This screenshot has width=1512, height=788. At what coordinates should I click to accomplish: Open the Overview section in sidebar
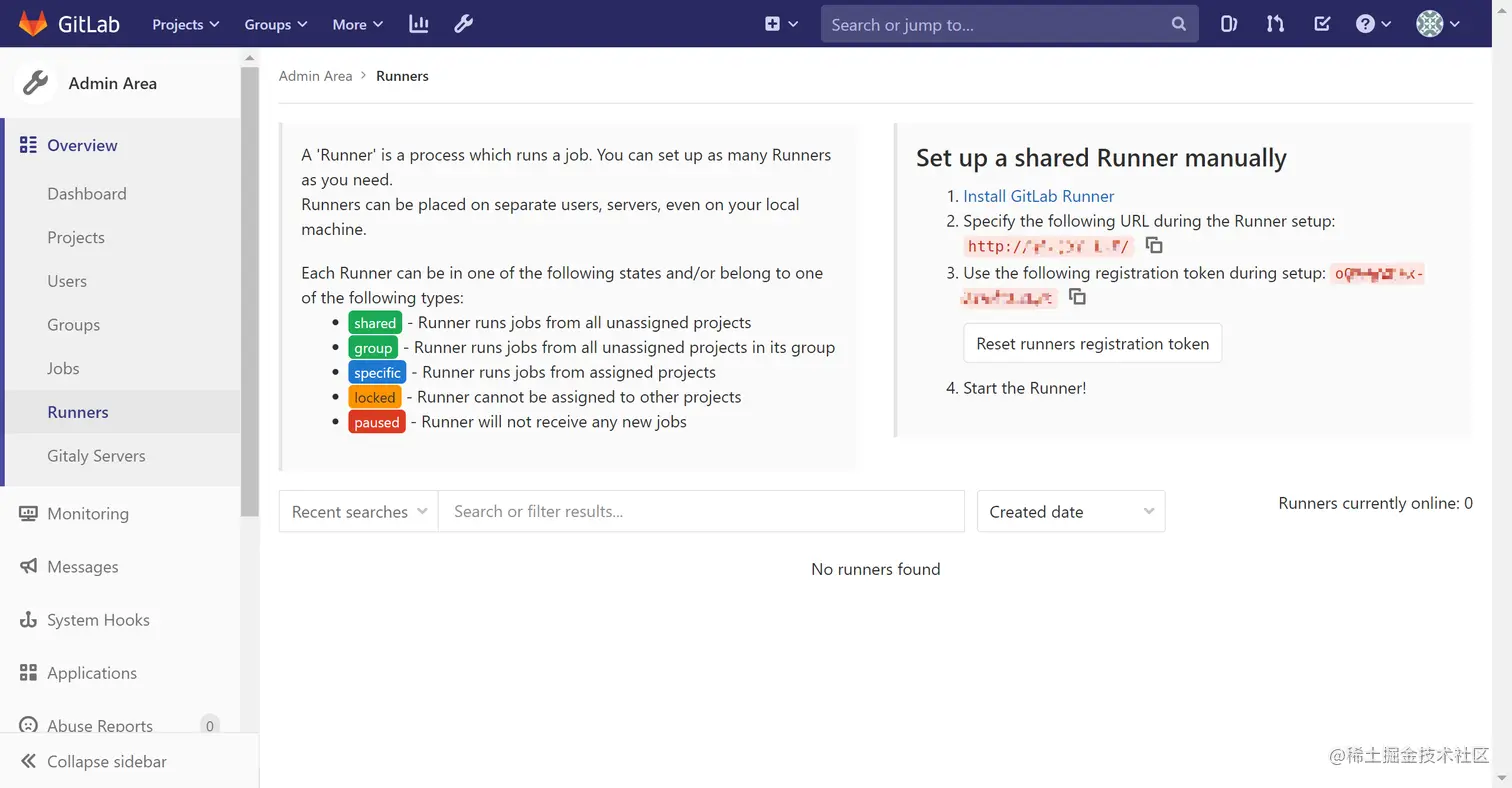[82, 145]
